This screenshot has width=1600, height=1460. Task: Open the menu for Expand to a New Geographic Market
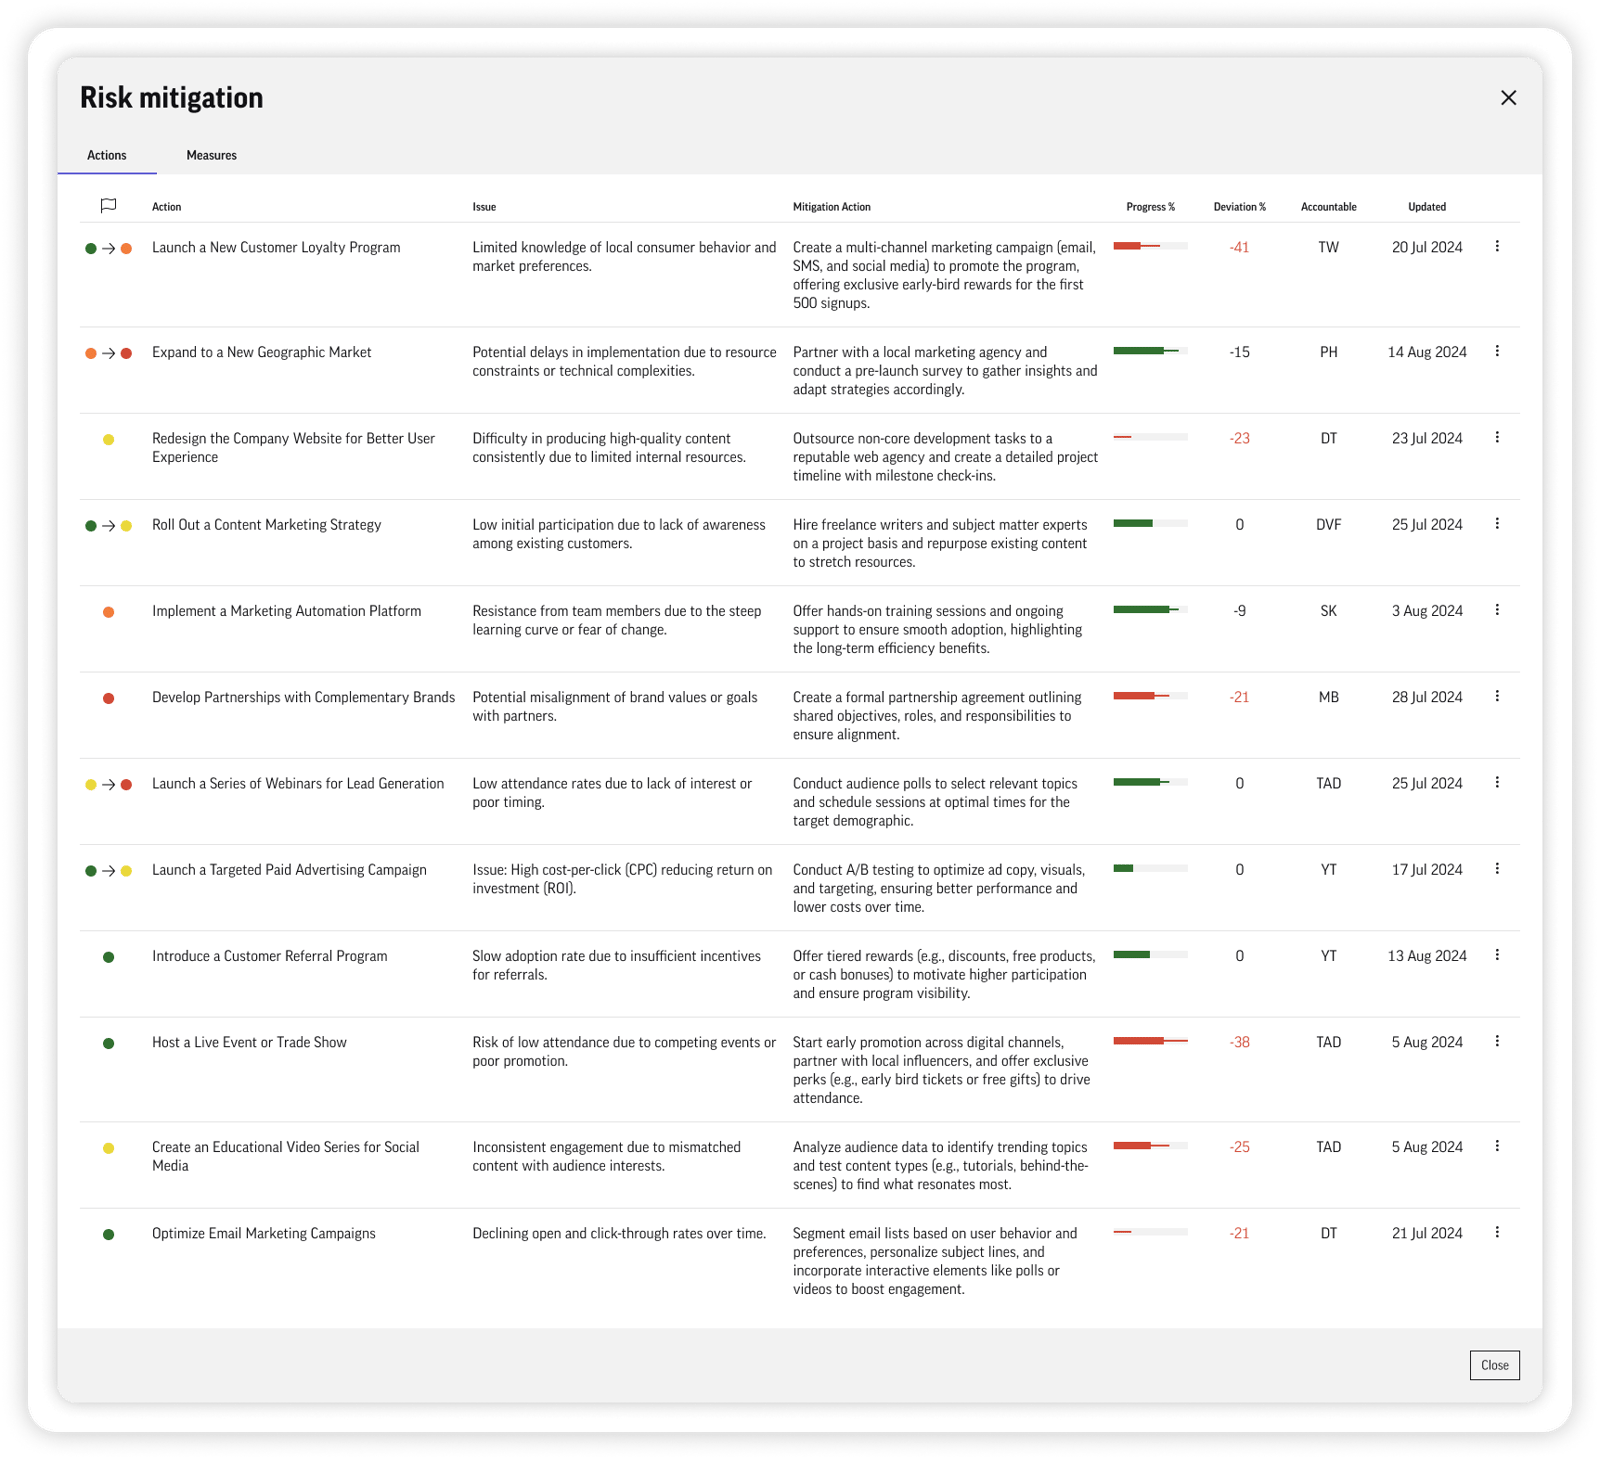click(1497, 352)
